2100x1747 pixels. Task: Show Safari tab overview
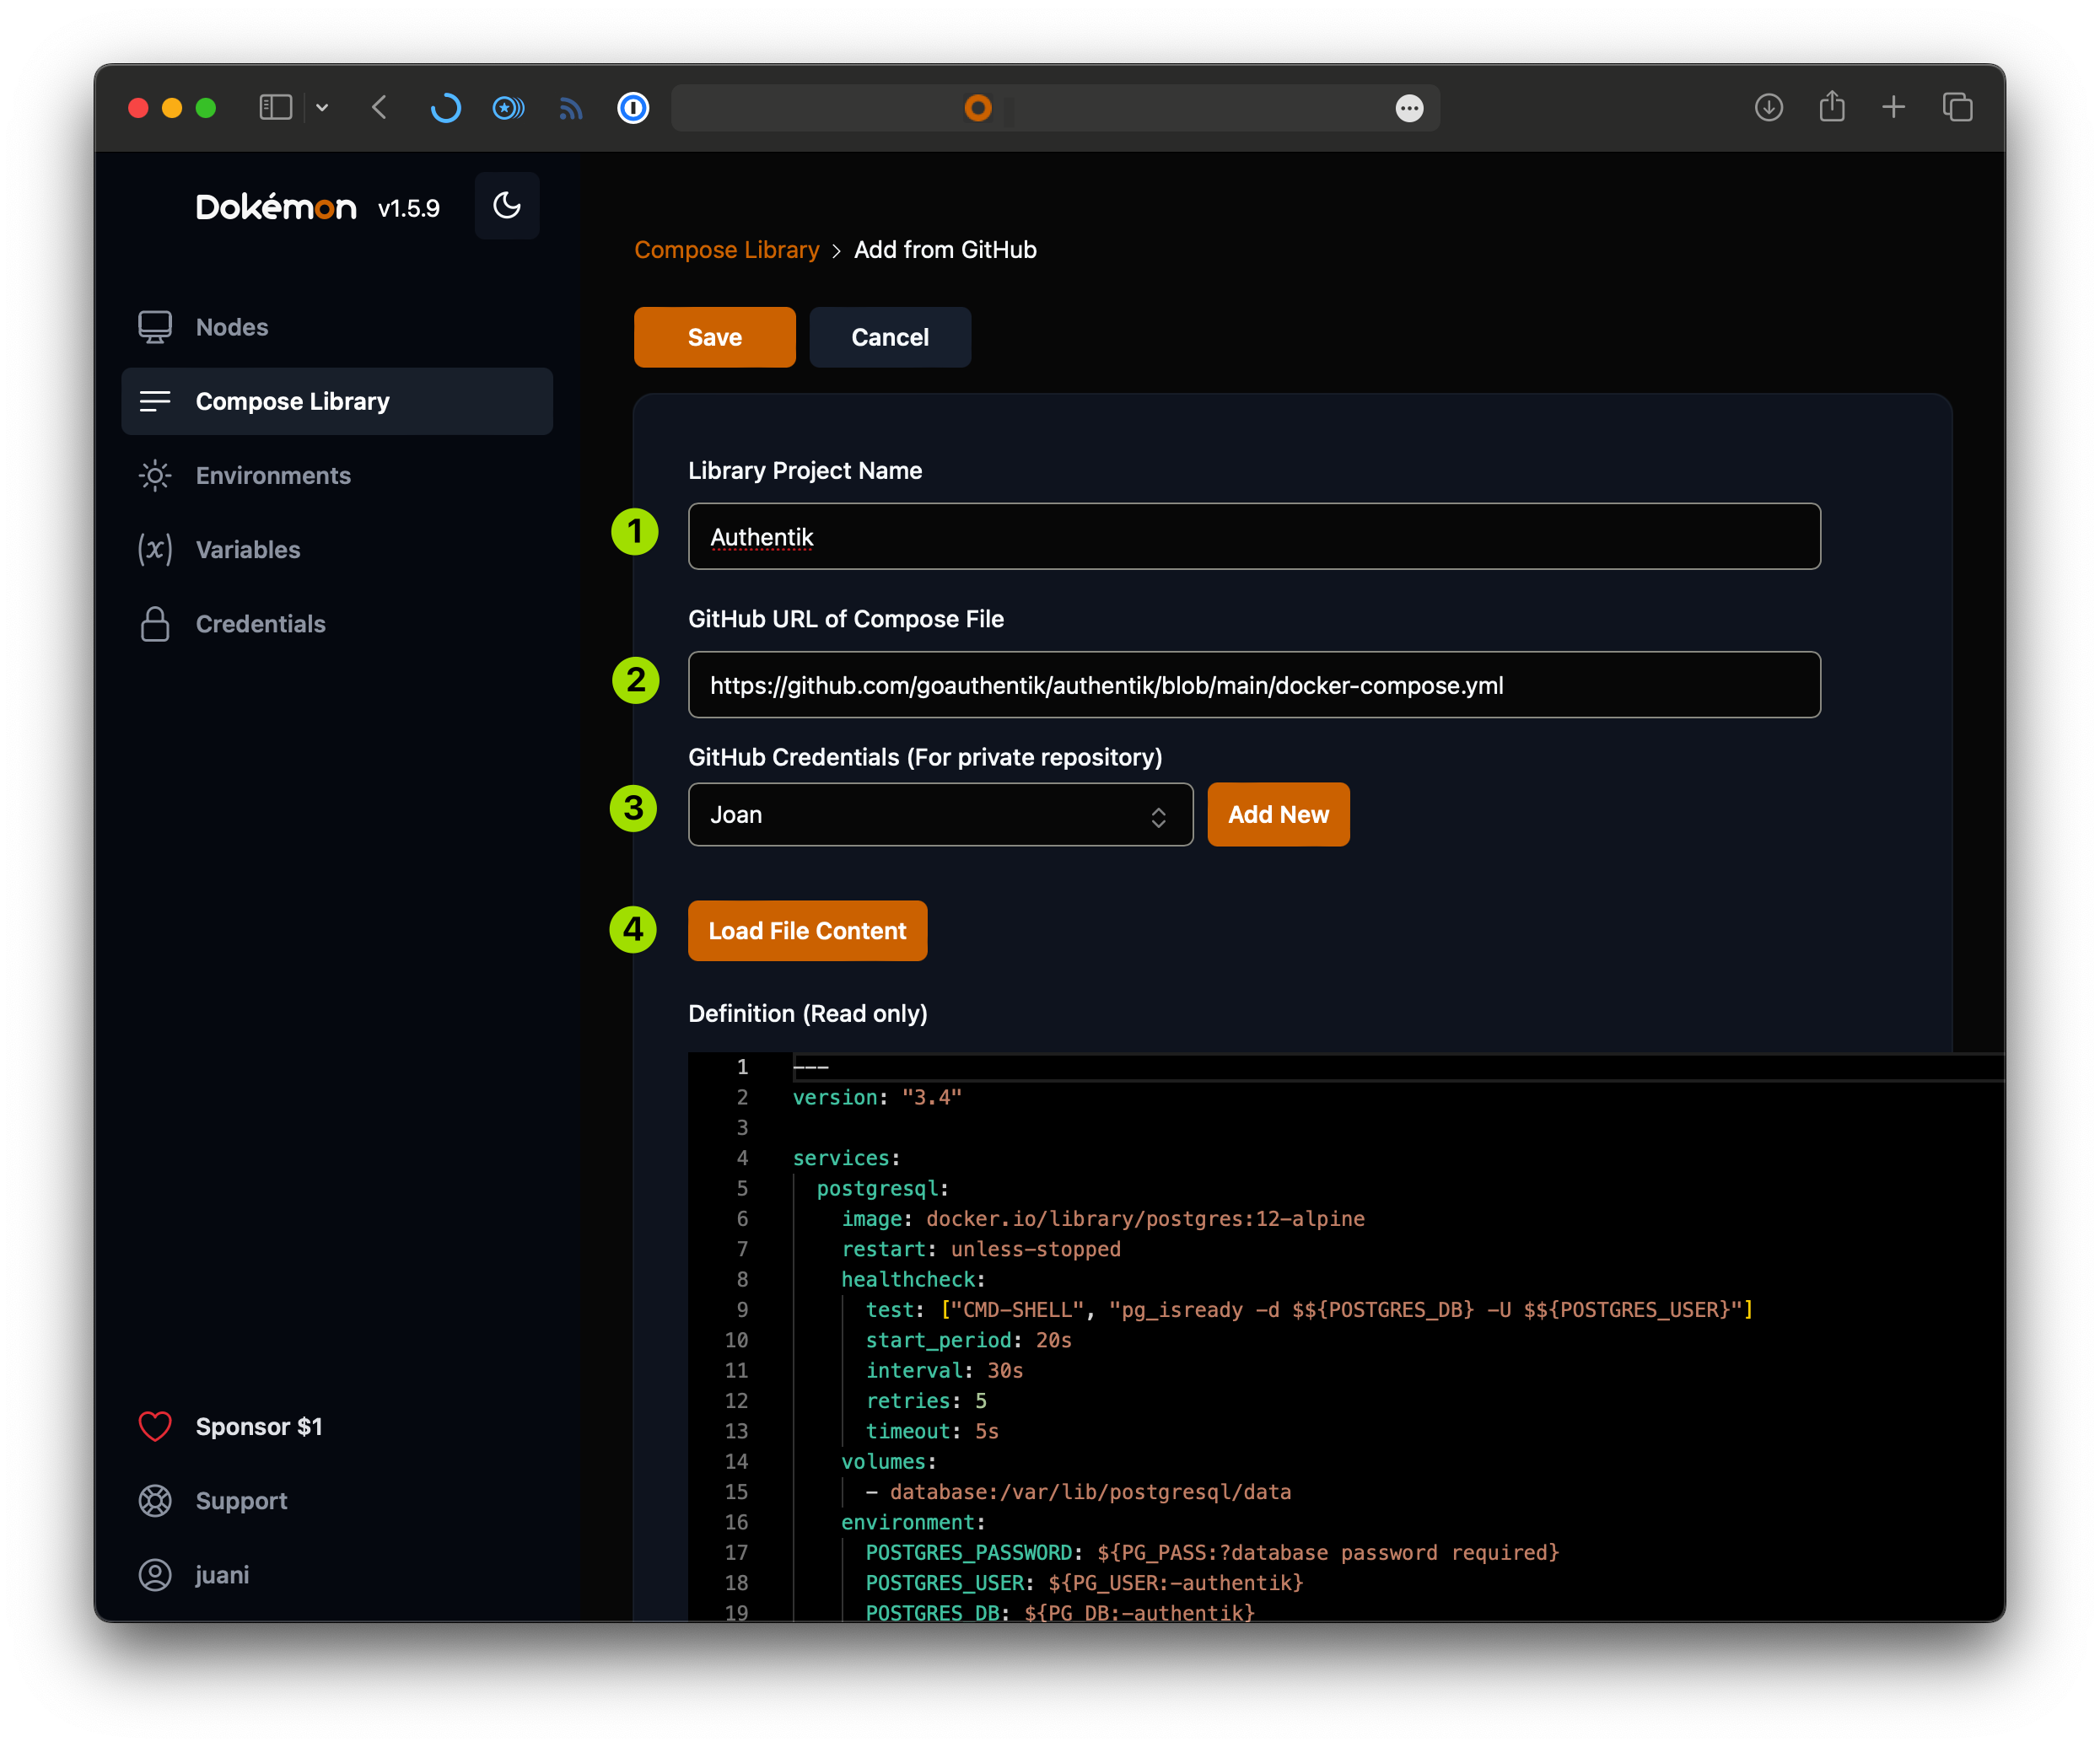click(x=1957, y=107)
